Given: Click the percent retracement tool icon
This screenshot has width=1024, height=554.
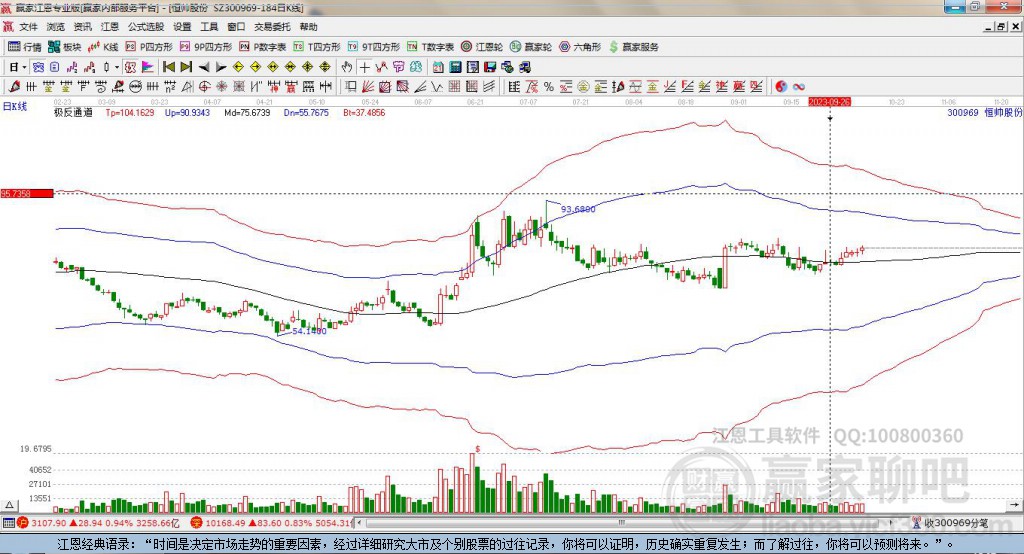Looking at the screenshot, I should tap(549, 86).
